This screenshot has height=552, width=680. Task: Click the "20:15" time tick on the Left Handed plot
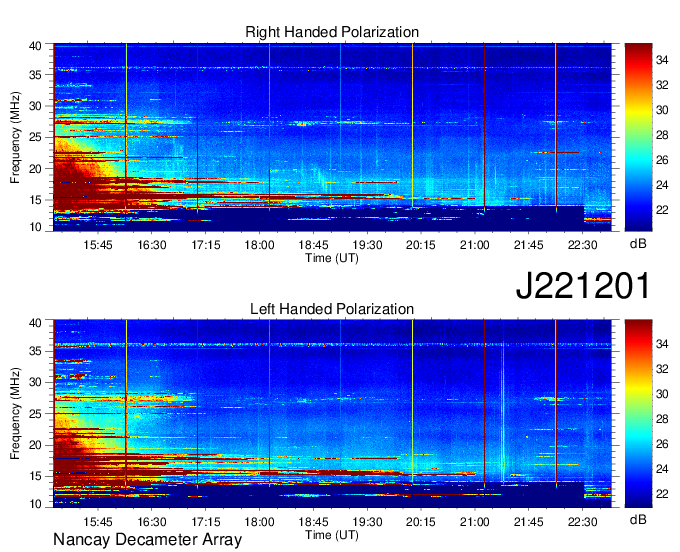click(421, 522)
